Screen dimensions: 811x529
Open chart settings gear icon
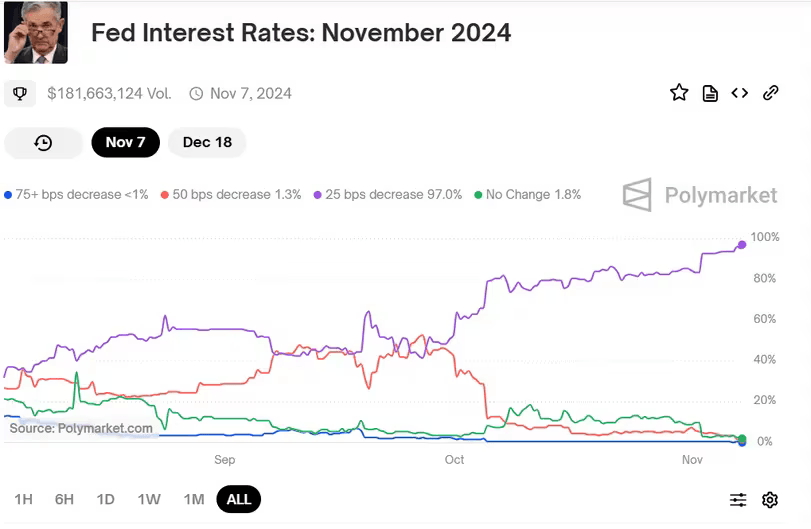[x=770, y=500]
